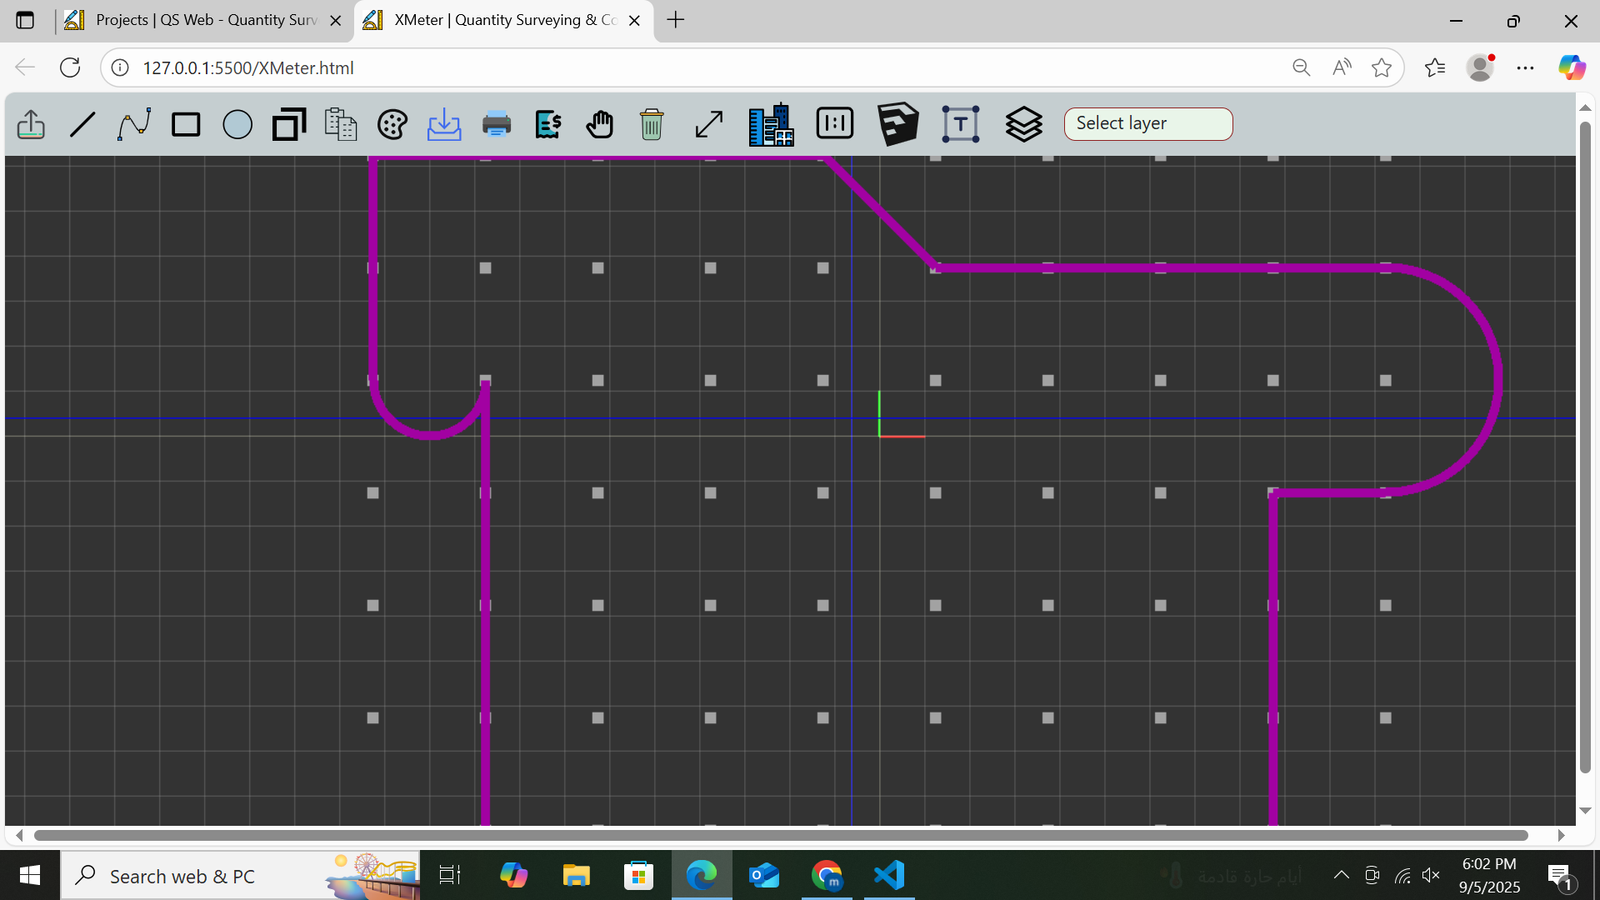Activate the hand pan tool
This screenshot has width=1600, height=900.
(599, 125)
